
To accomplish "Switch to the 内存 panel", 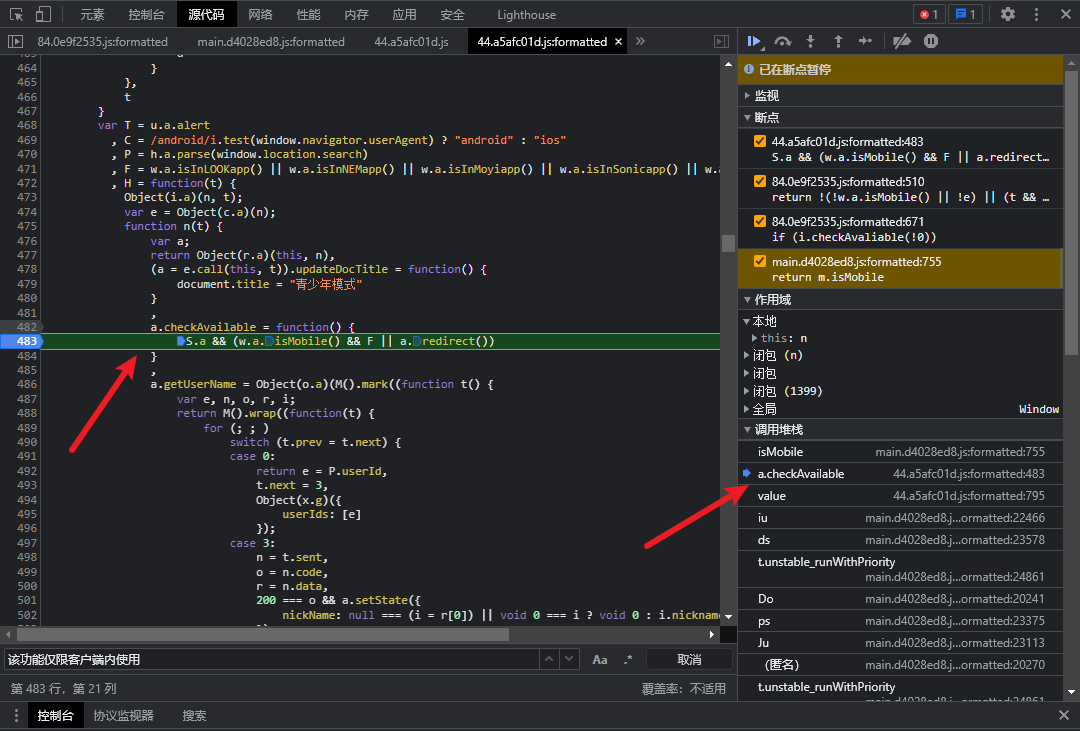I will pyautogui.click(x=357, y=14).
